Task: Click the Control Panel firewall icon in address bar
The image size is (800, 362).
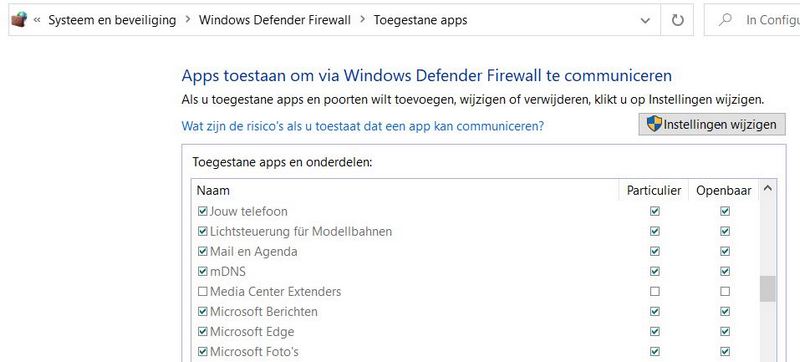Action: 19,20
